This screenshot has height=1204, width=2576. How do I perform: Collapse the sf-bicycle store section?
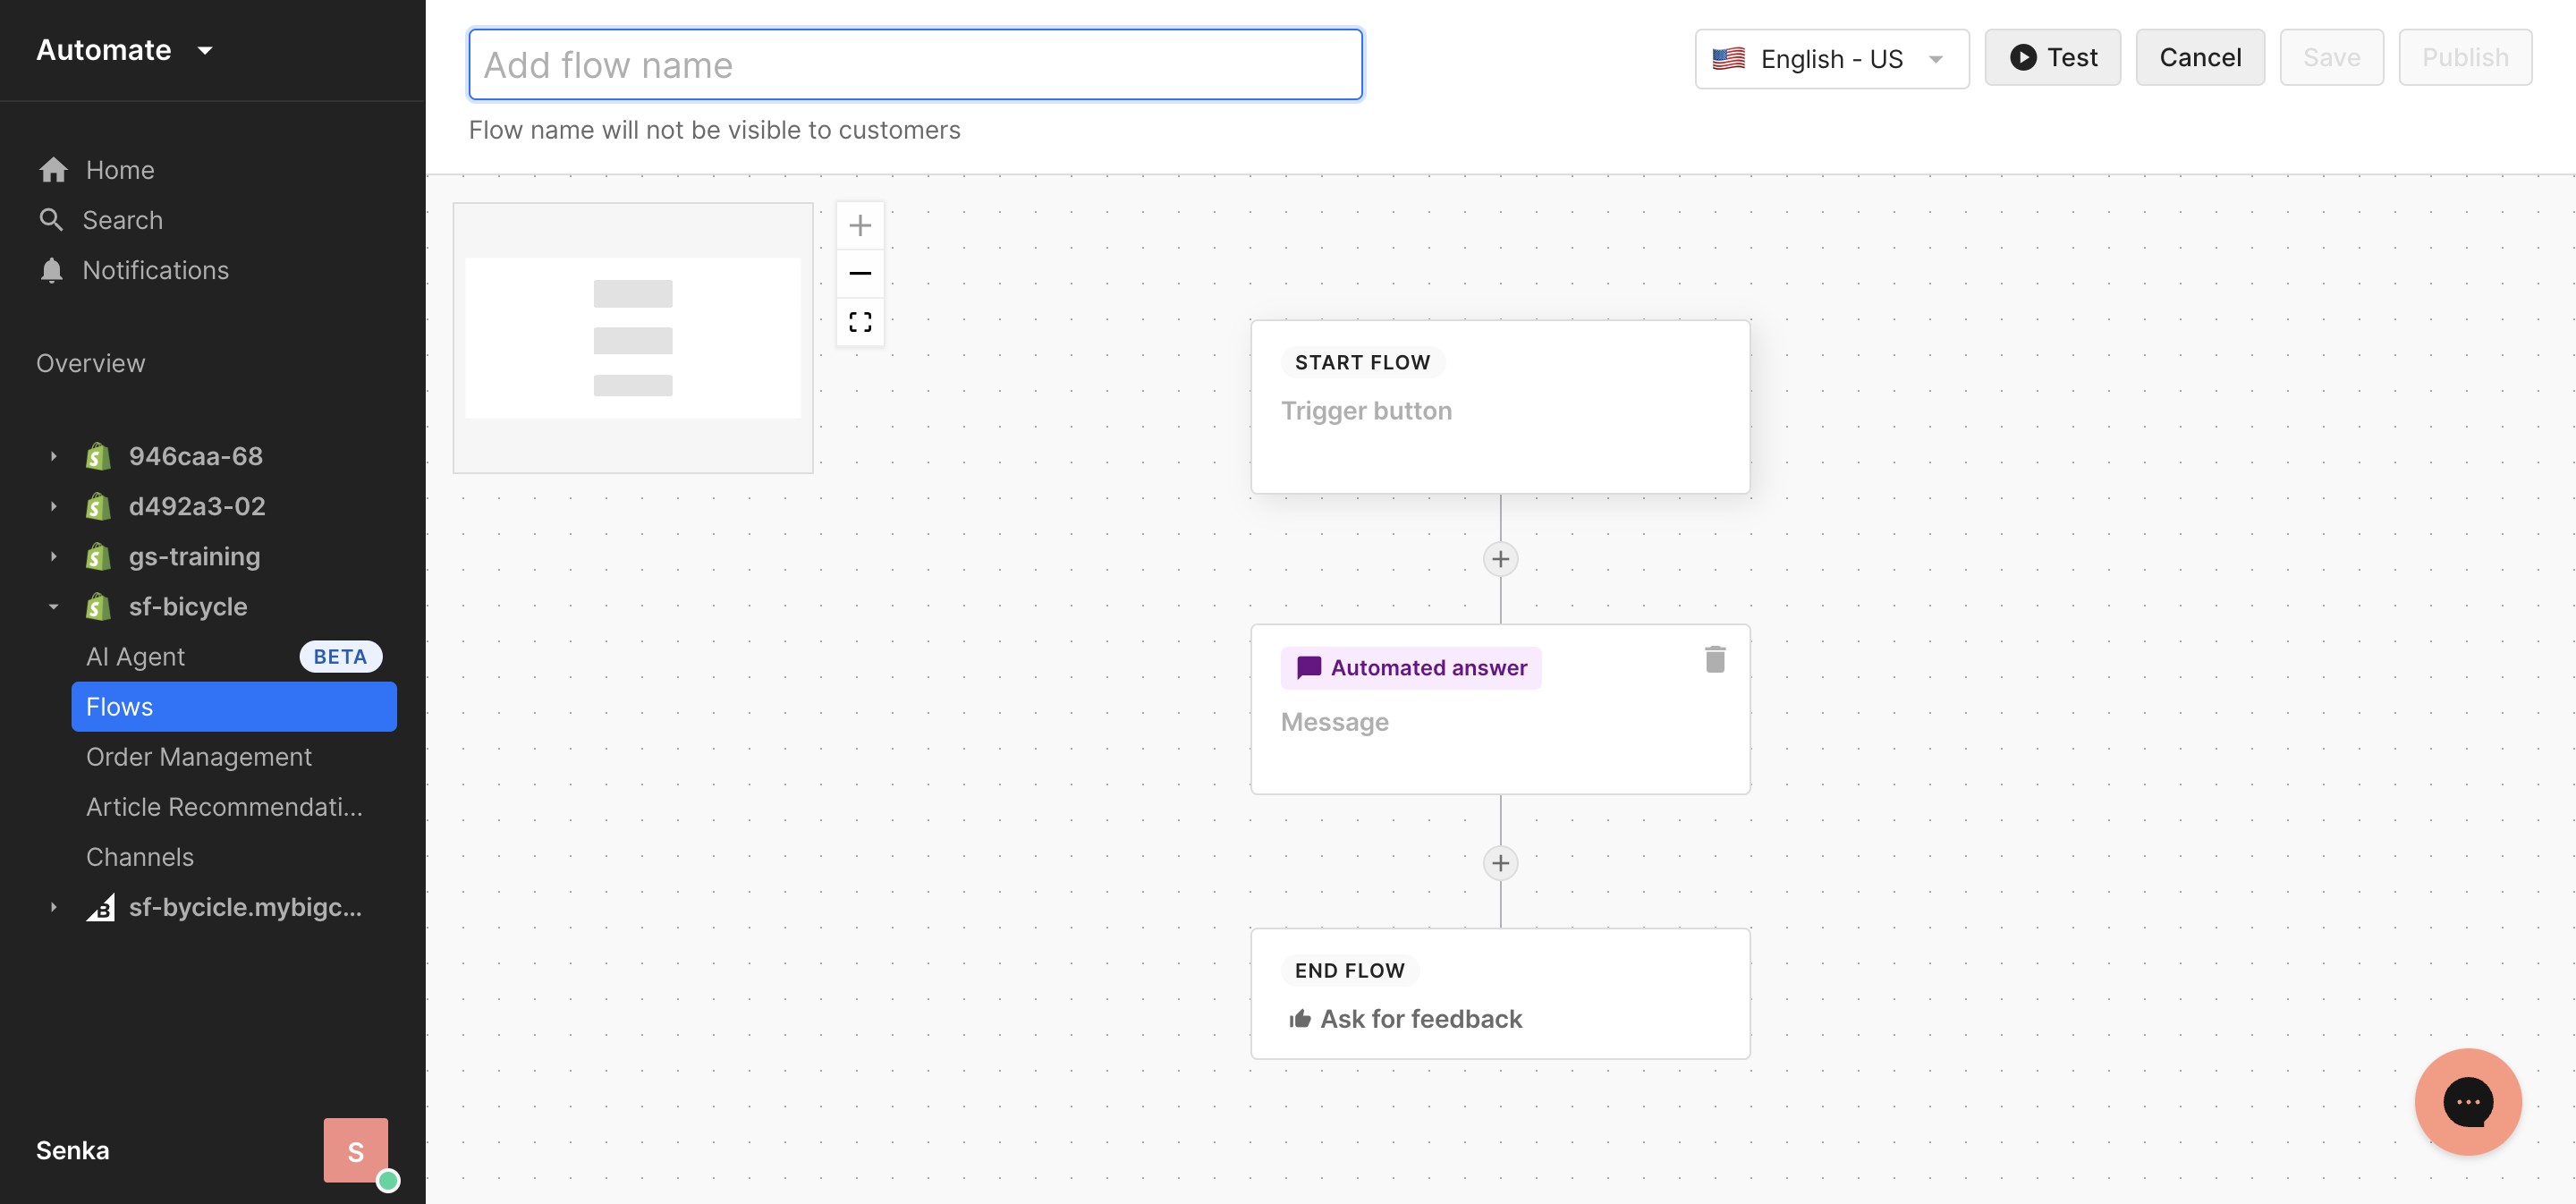pyautogui.click(x=54, y=606)
